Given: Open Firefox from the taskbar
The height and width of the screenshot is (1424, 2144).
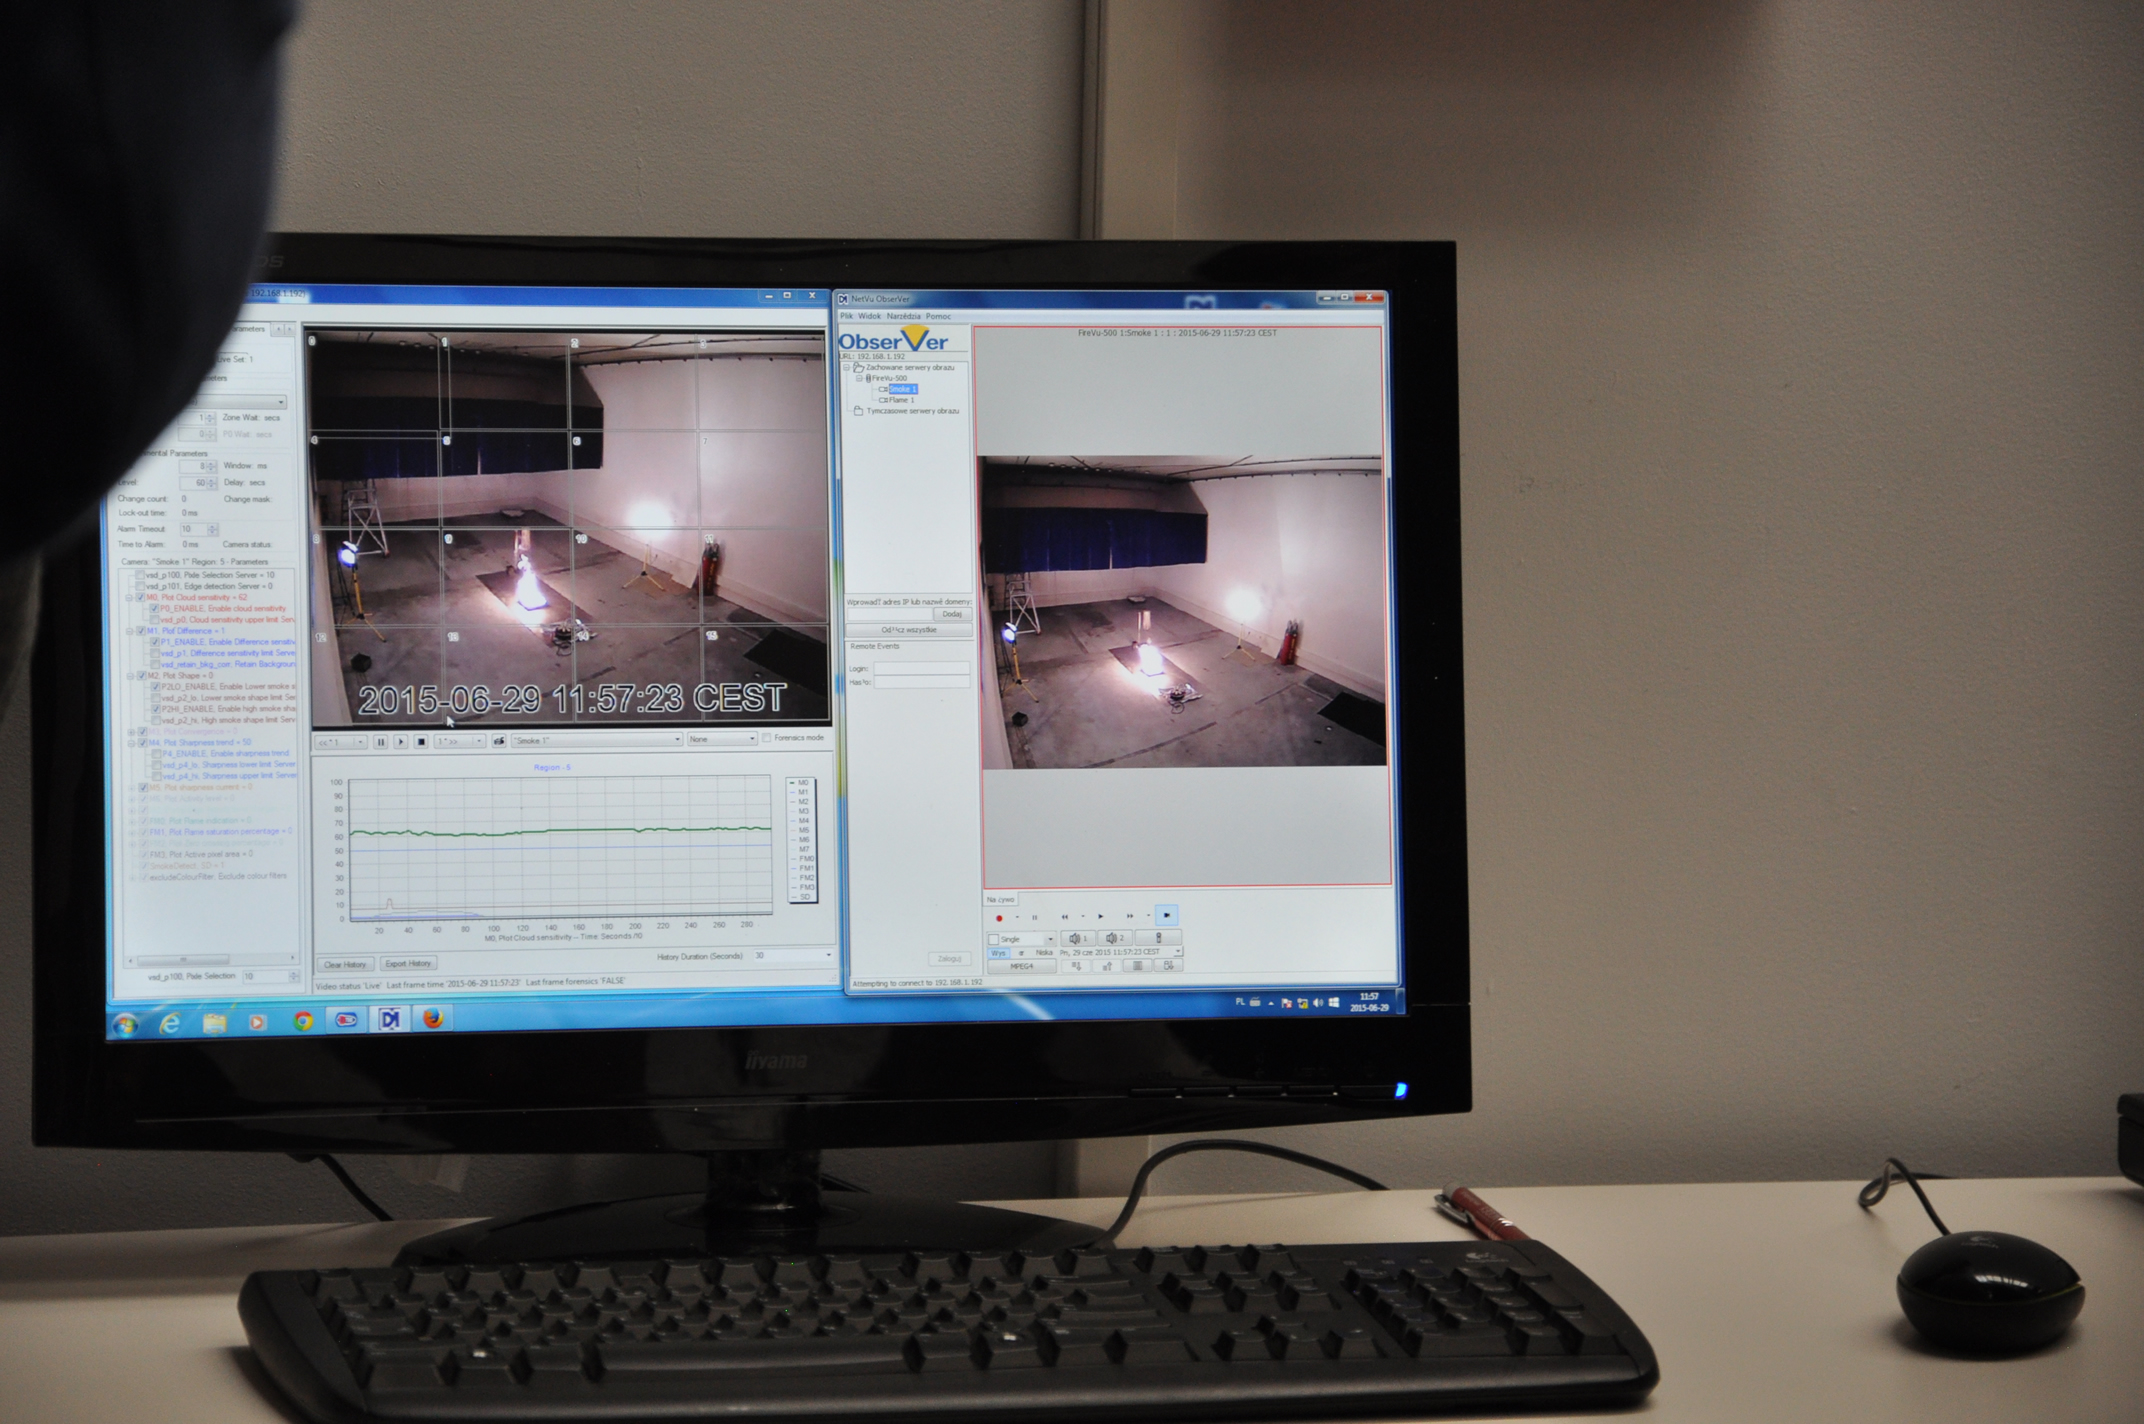Looking at the screenshot, I should [433, 1018].
